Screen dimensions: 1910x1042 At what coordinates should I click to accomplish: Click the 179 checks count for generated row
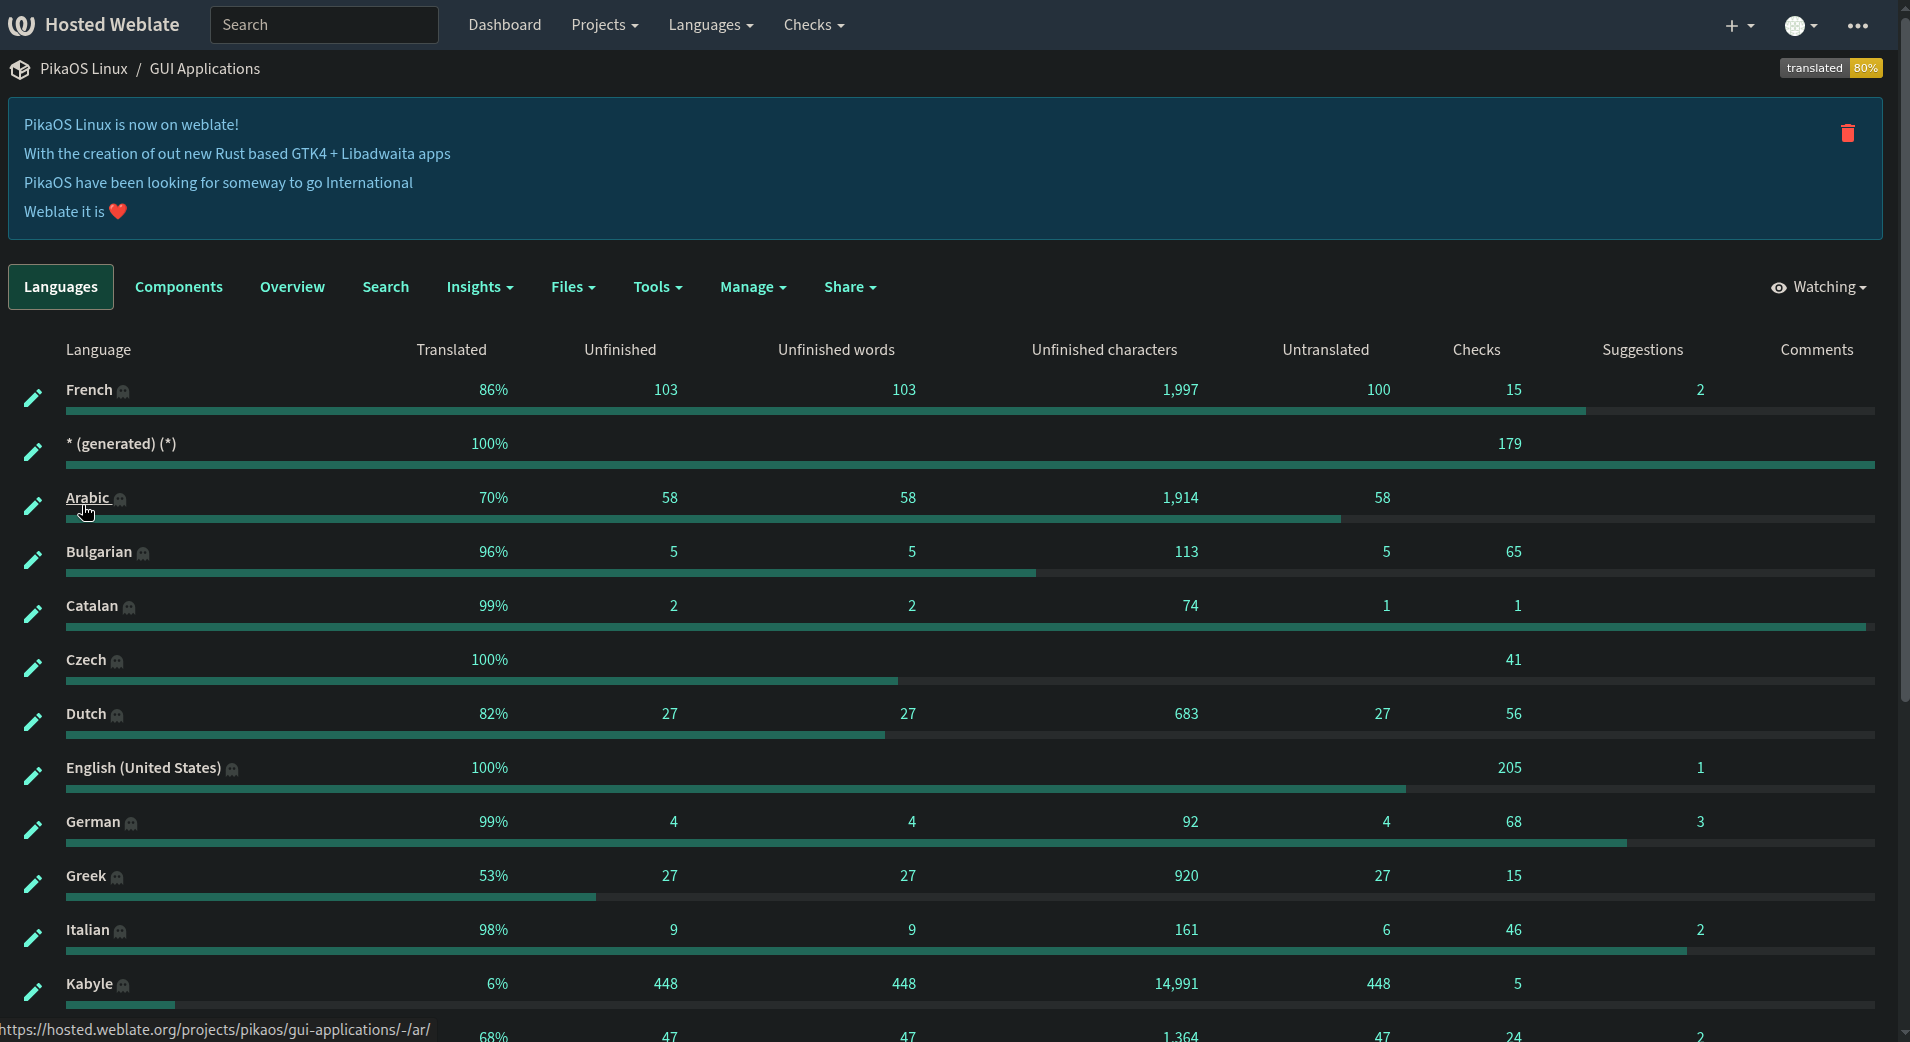click(1510, 444)
